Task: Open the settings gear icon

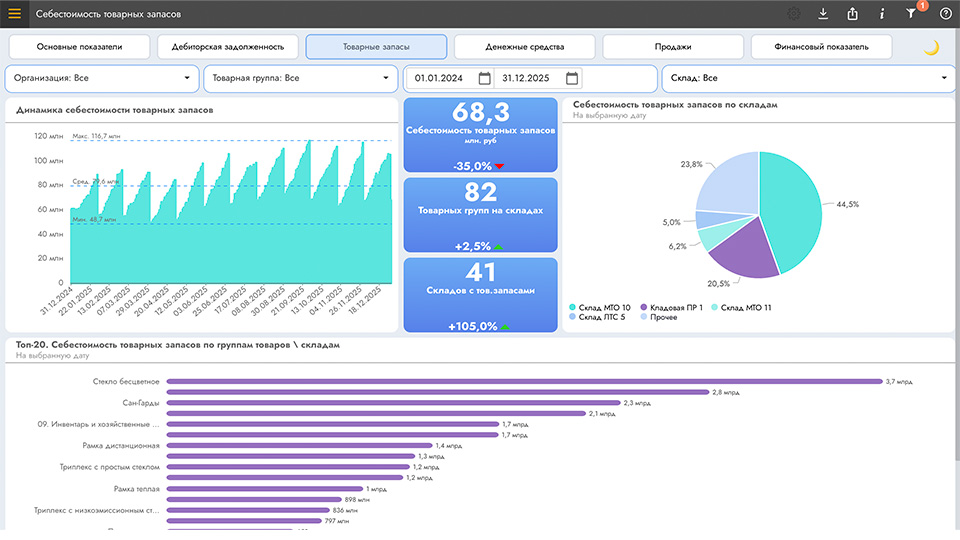Action: coord(793,13)
